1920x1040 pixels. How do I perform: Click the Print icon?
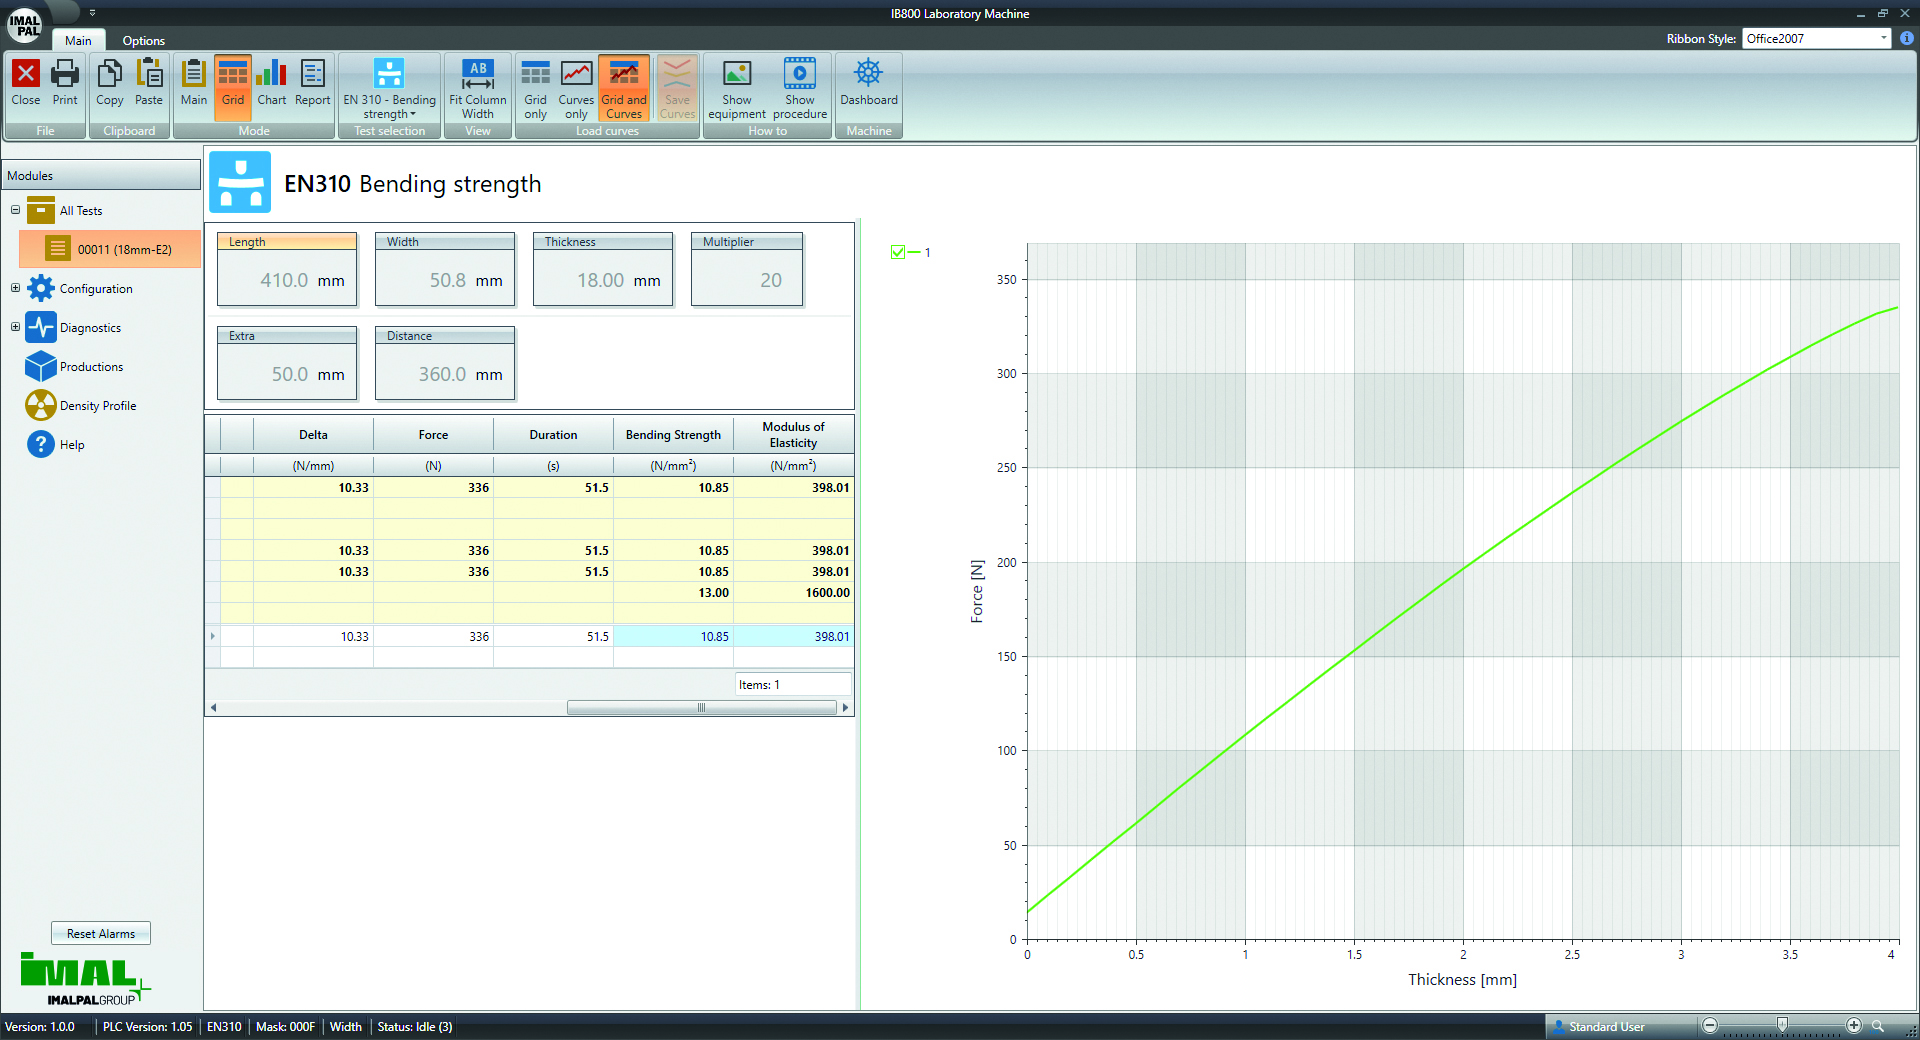(65, 83)
